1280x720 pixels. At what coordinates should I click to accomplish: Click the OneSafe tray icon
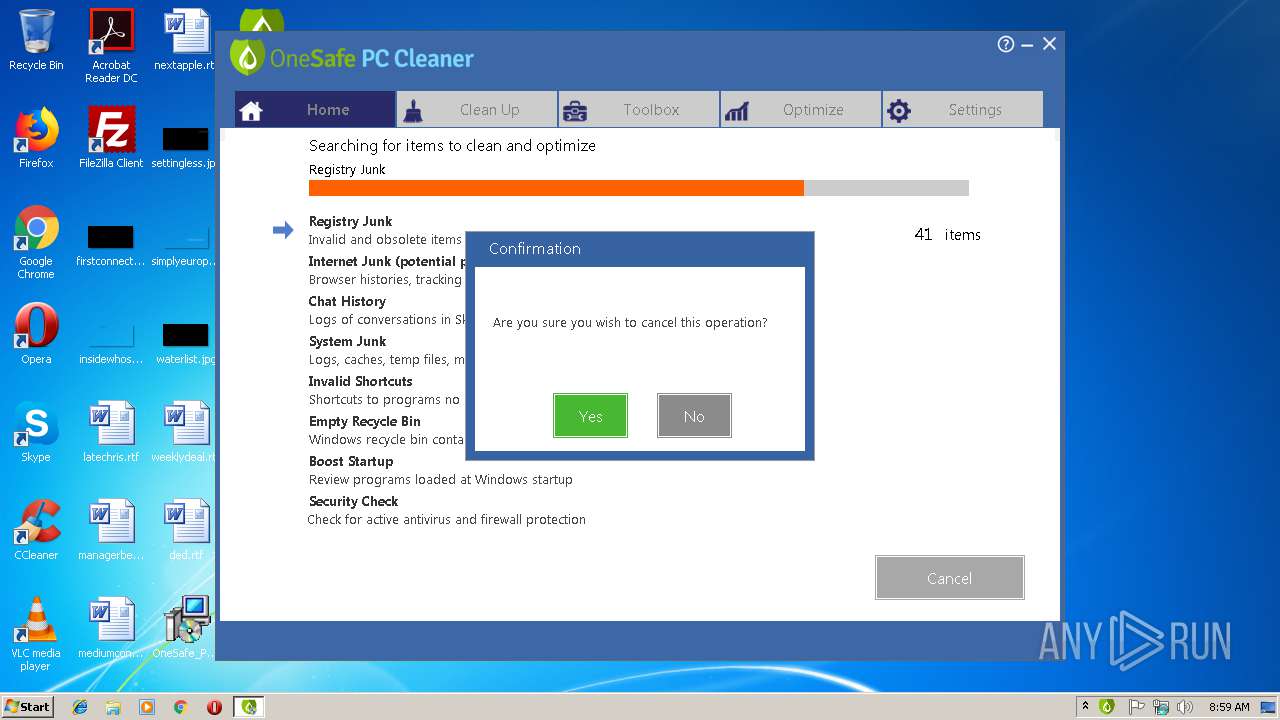click(1107, 707)
